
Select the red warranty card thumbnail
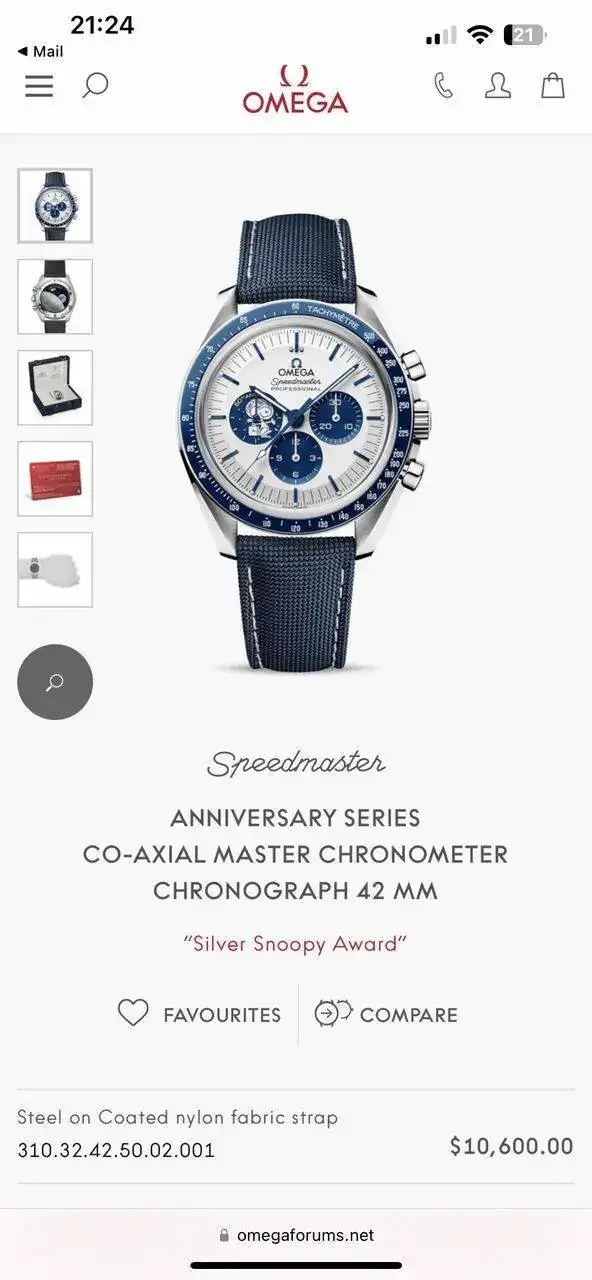tap(55, 479)
